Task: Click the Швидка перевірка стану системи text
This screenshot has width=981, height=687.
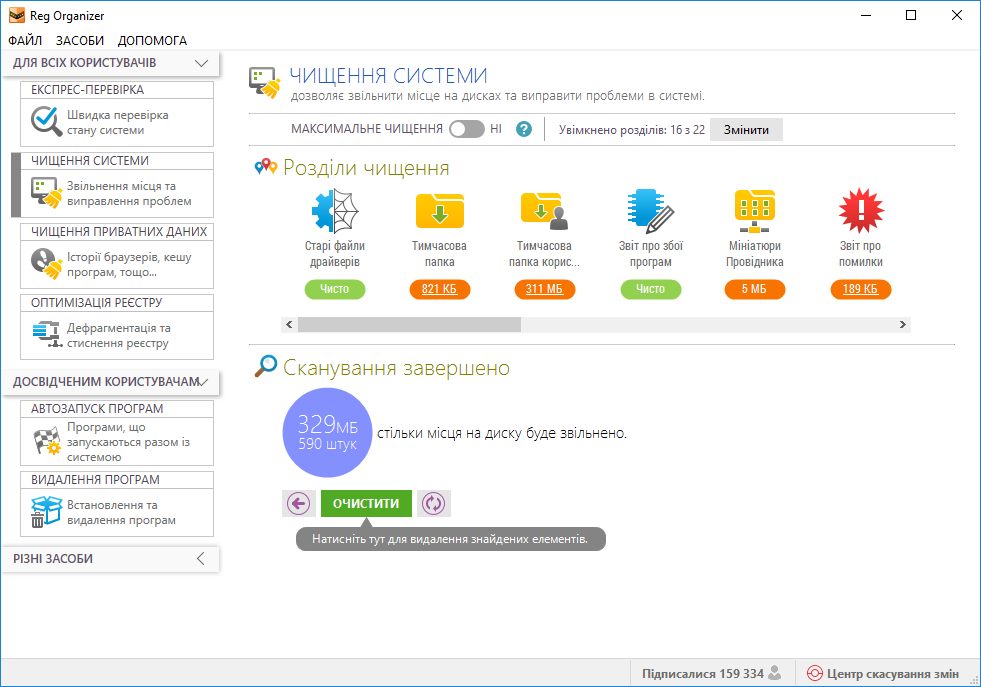Action: coord(118,123)
